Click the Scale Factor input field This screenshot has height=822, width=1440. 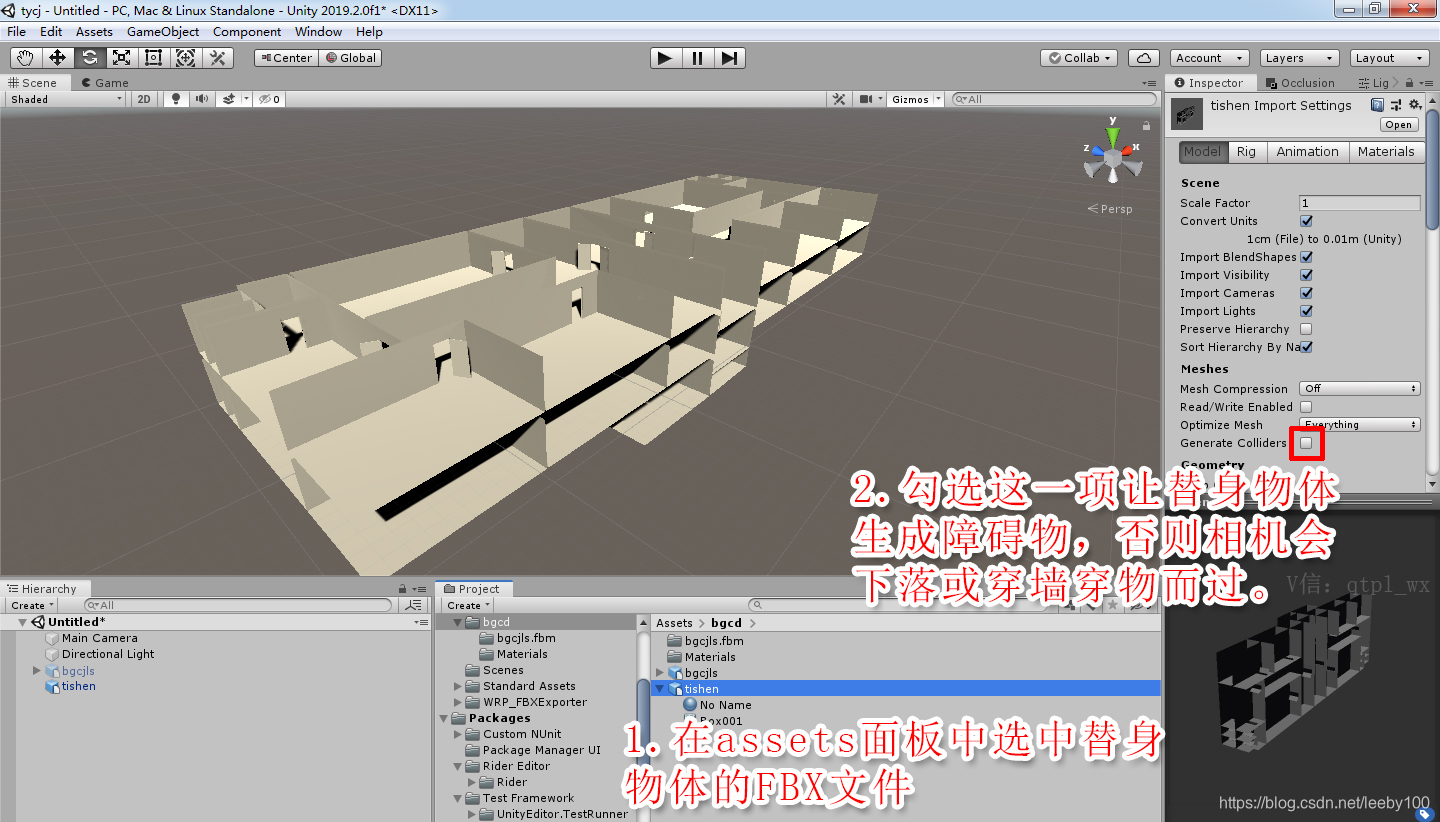point(1359,202)
